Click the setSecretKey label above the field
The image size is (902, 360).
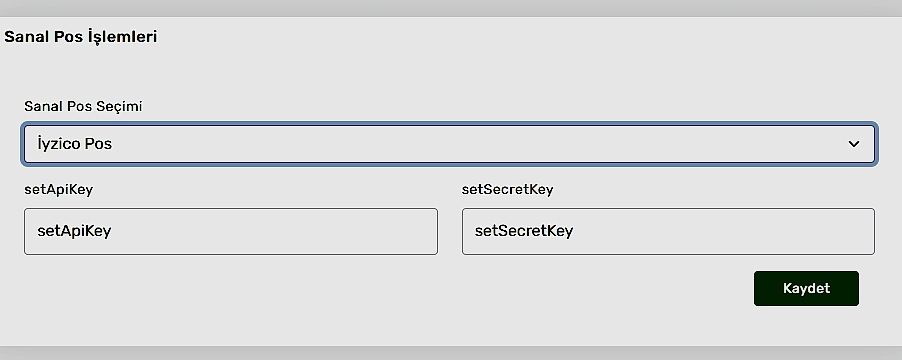(x=507, y=190)
